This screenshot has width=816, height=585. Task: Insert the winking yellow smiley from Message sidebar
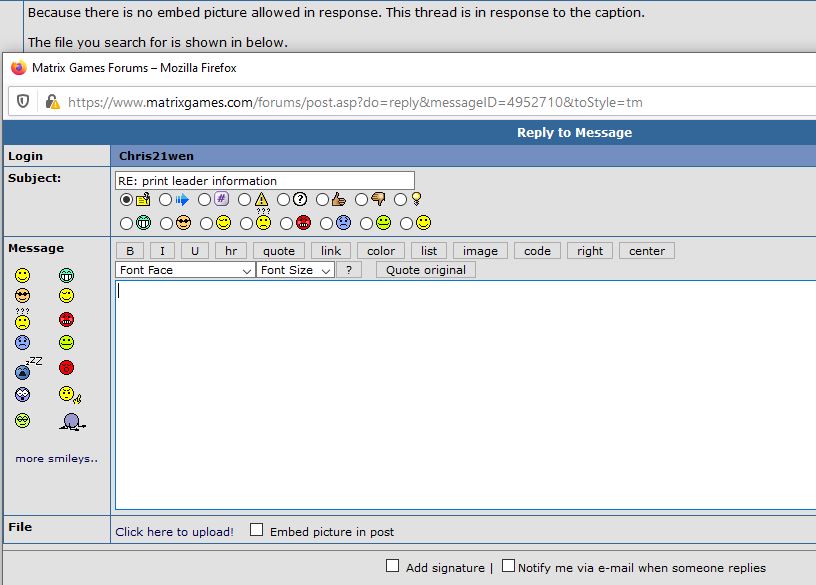point(66,296)
